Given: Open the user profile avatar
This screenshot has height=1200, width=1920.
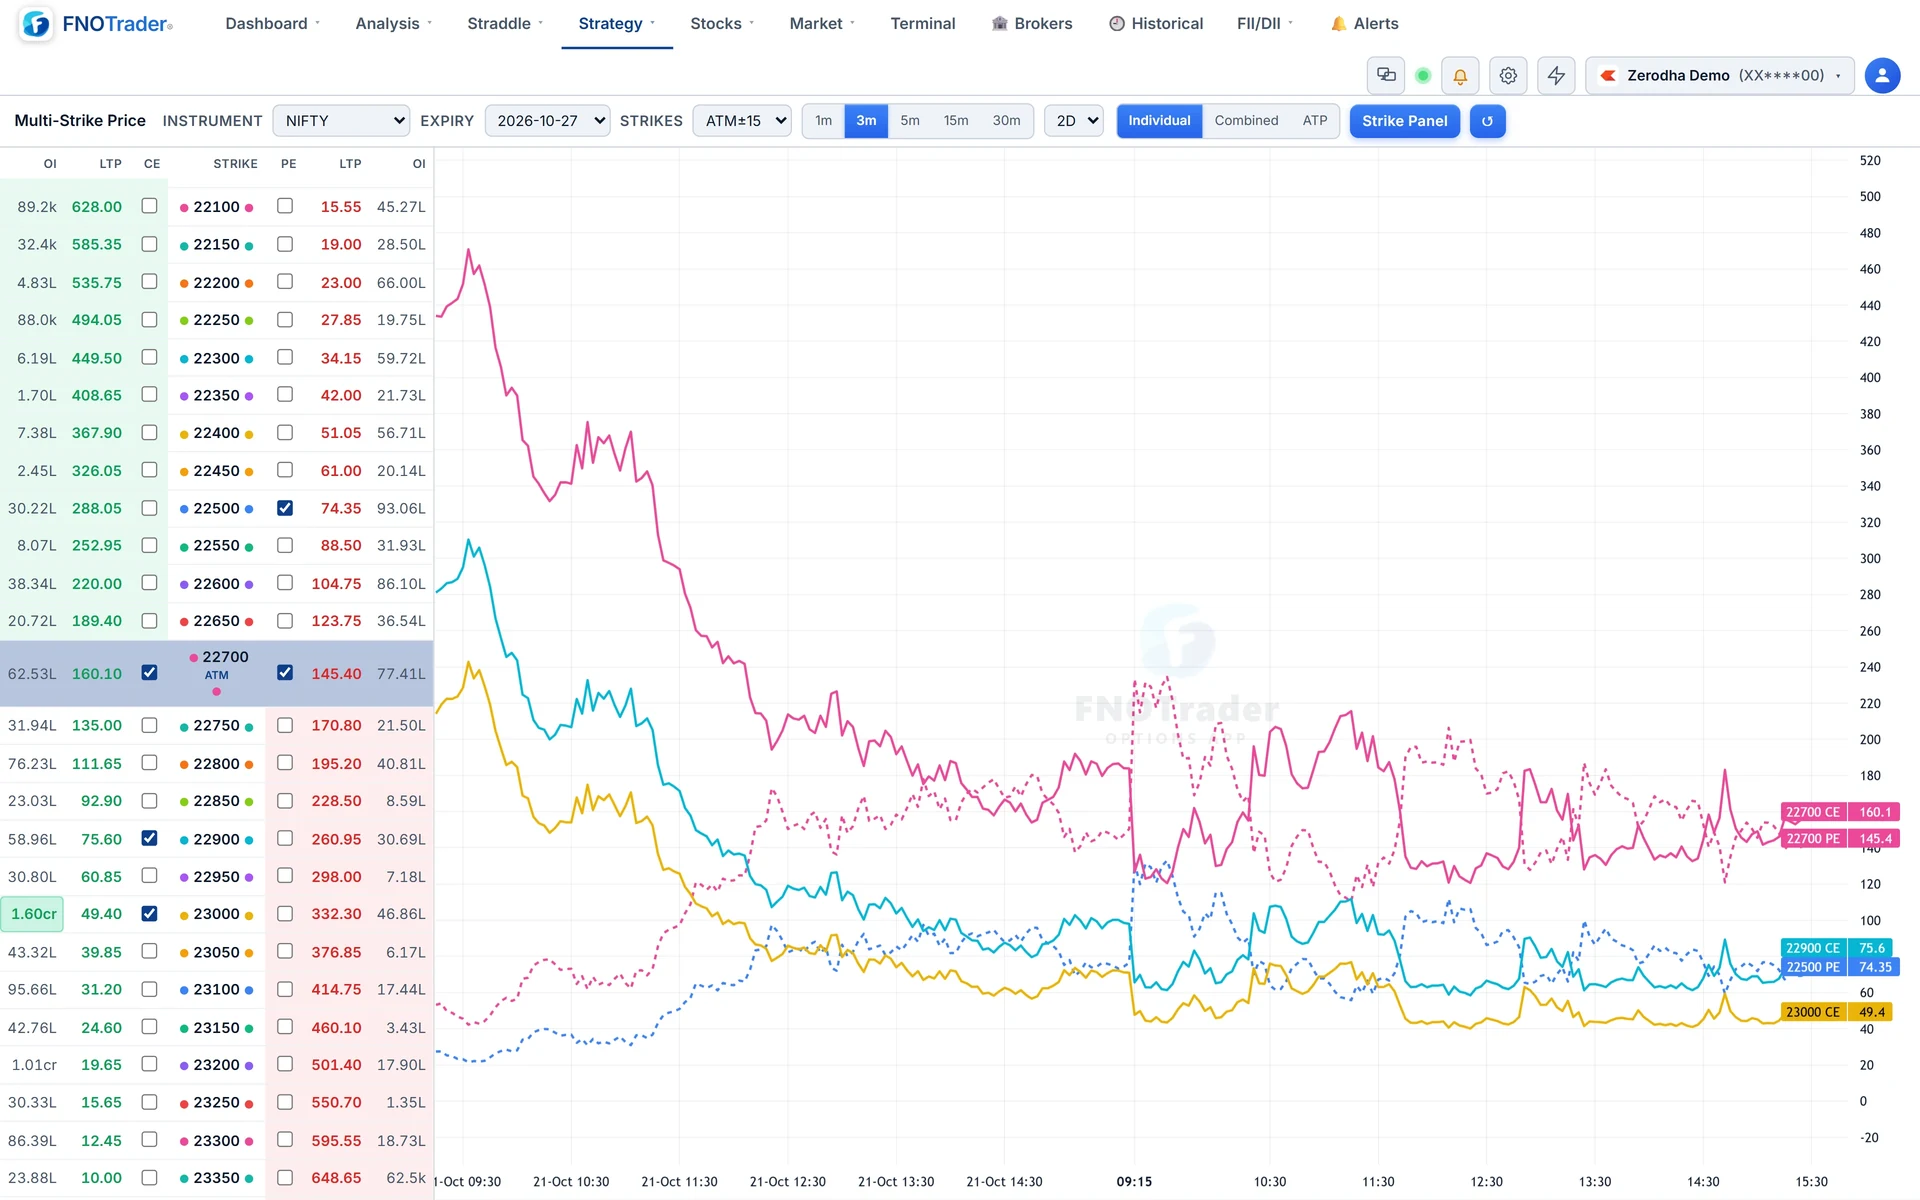Looking at the screenshot, I should click(x=1882, y=76).
